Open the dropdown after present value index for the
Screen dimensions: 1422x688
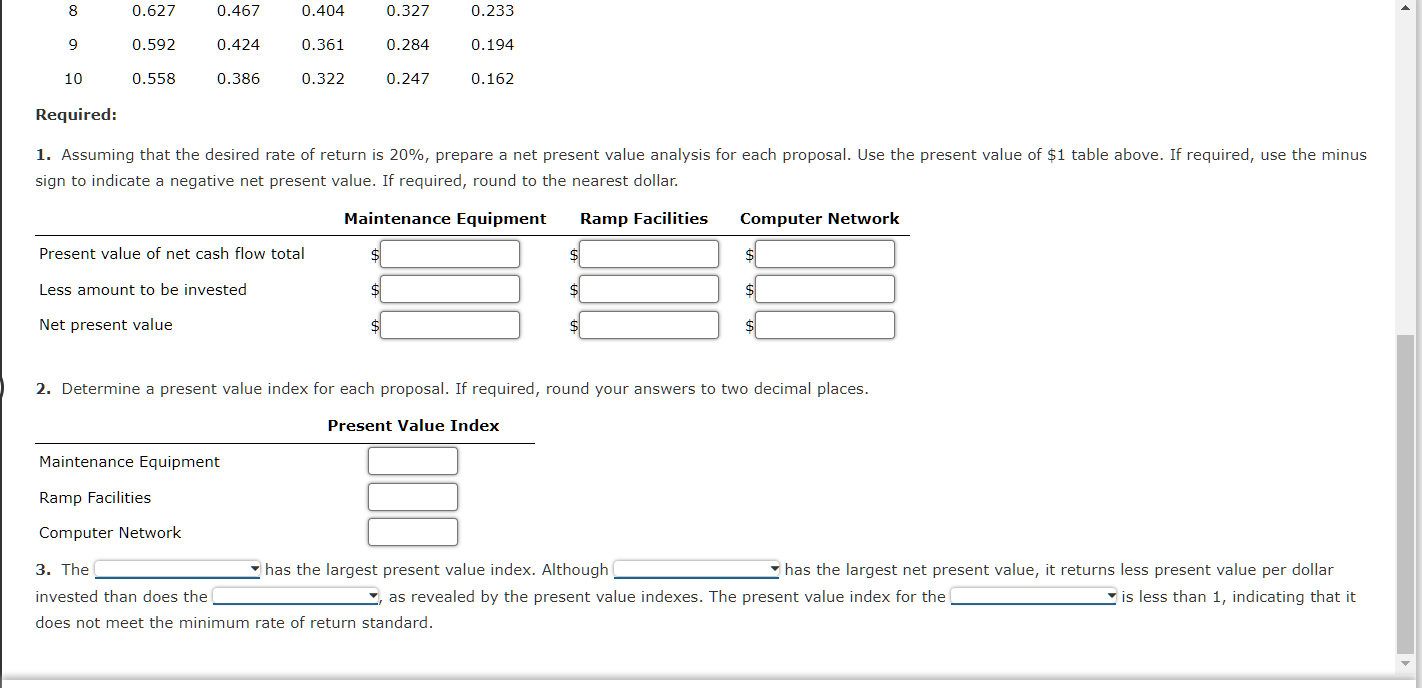pyautogui.click(x=1033, y=595)
